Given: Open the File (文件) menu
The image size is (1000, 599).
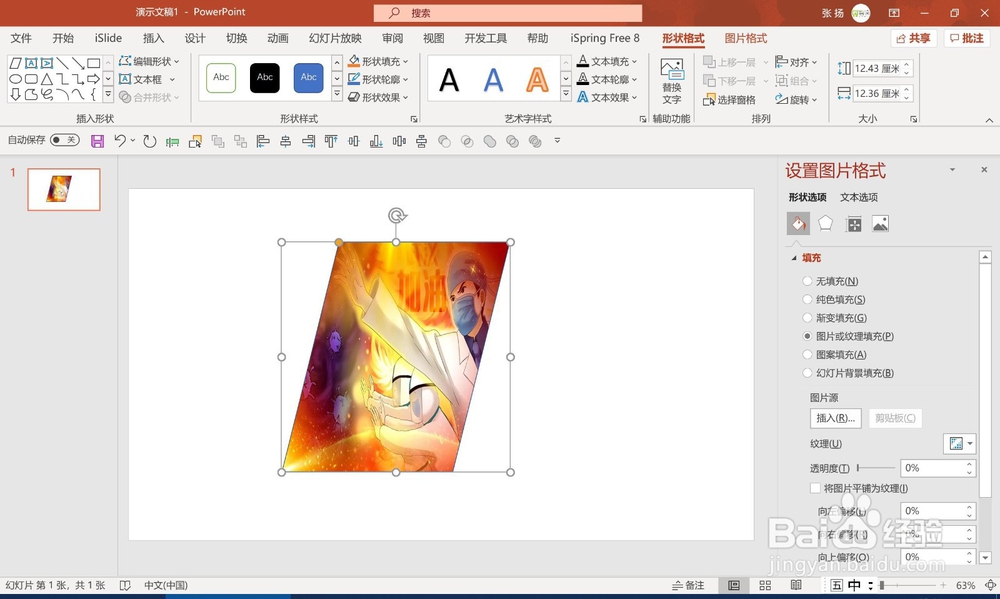Looking at the screenshot, I should [21, 38].
